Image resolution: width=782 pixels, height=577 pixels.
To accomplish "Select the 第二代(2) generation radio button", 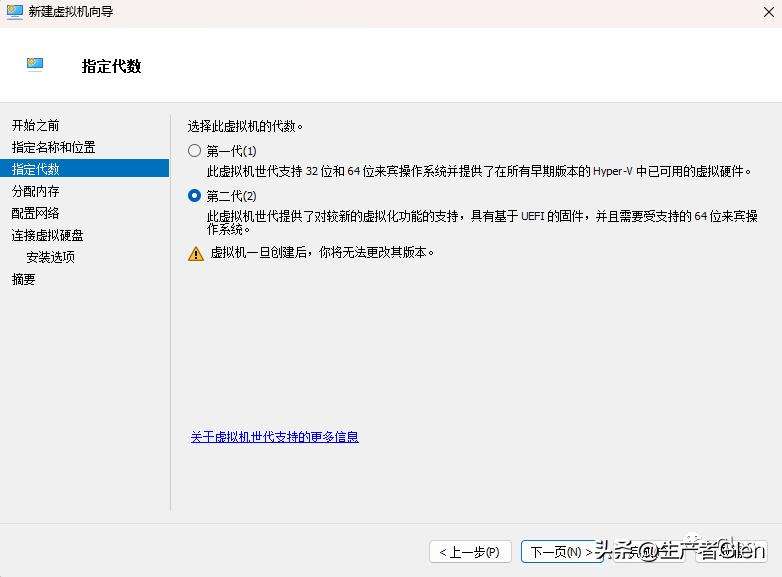I will click(x=195, y=195).
